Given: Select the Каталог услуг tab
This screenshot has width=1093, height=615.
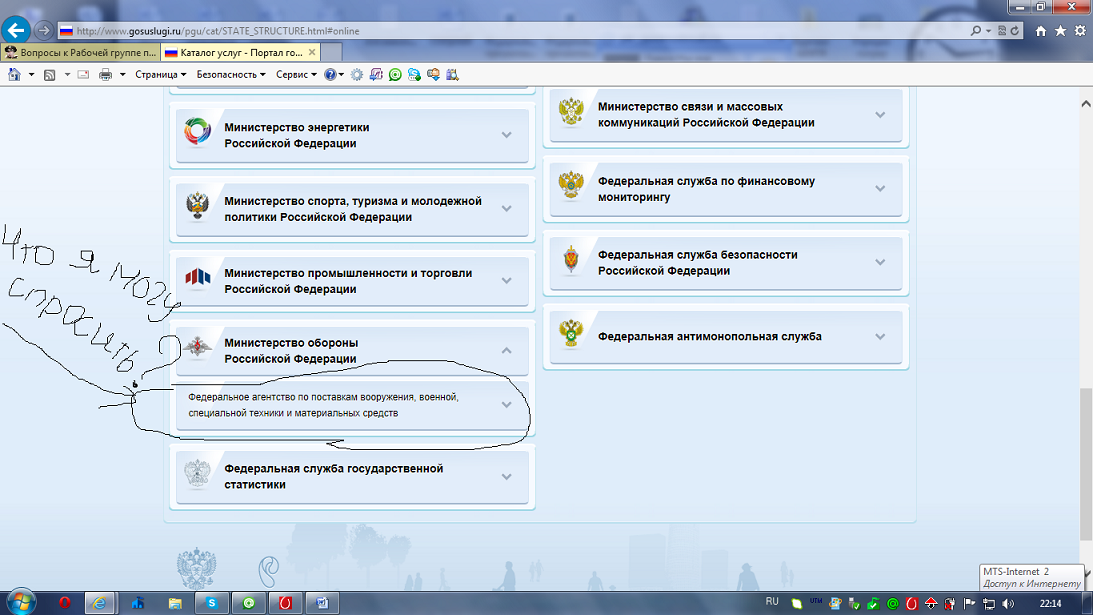Looking at the screenshot, I should click(x=240, y=52).
